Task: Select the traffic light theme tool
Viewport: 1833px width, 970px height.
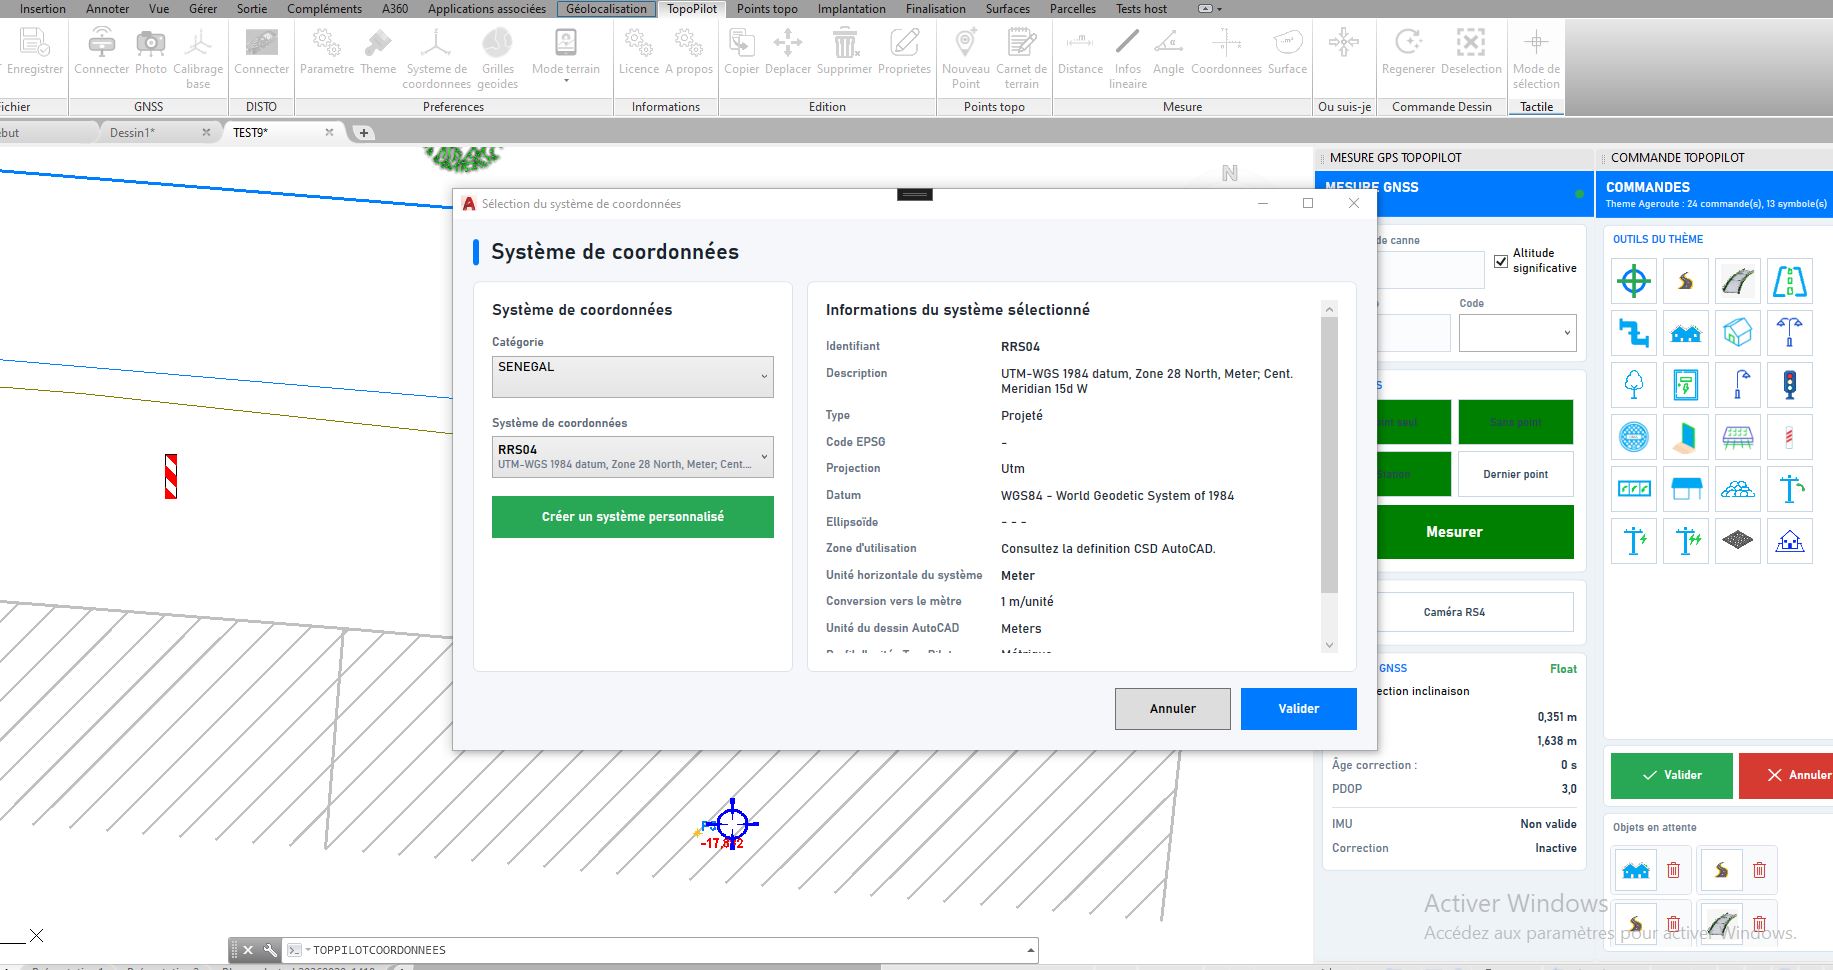Action: point(1790,385)
